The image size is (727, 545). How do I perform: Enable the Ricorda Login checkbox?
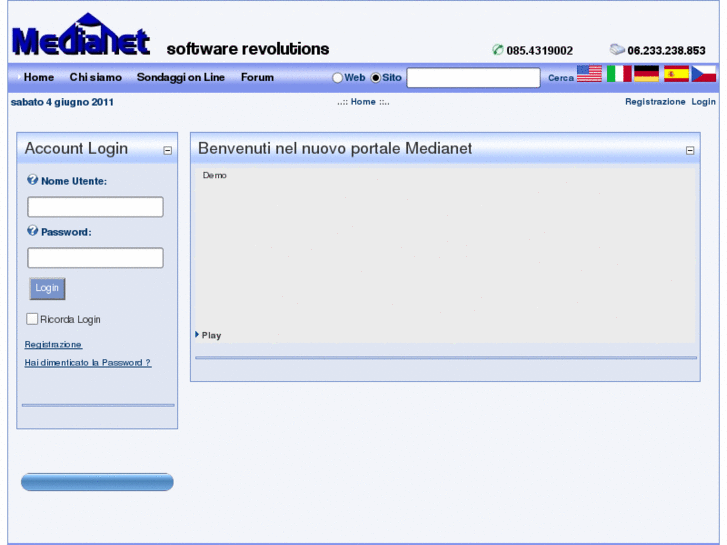point(32,319)
